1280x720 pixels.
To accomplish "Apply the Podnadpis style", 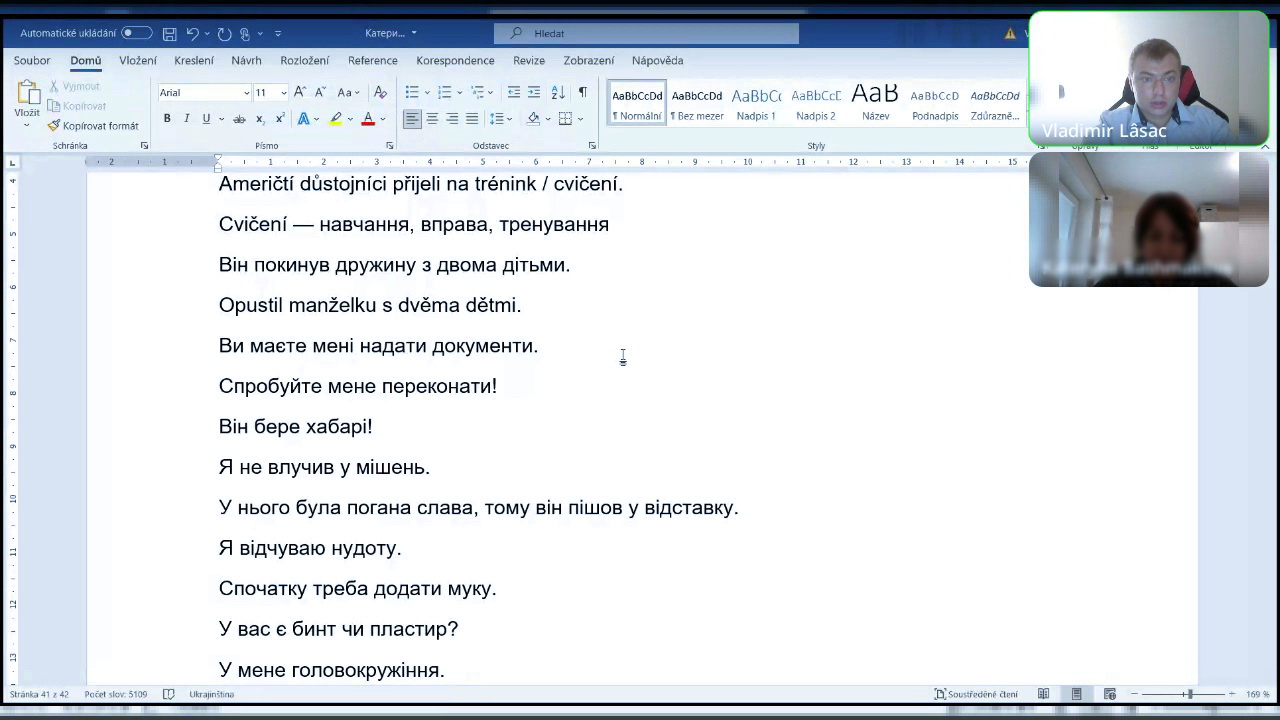I will tap(935, 104).
